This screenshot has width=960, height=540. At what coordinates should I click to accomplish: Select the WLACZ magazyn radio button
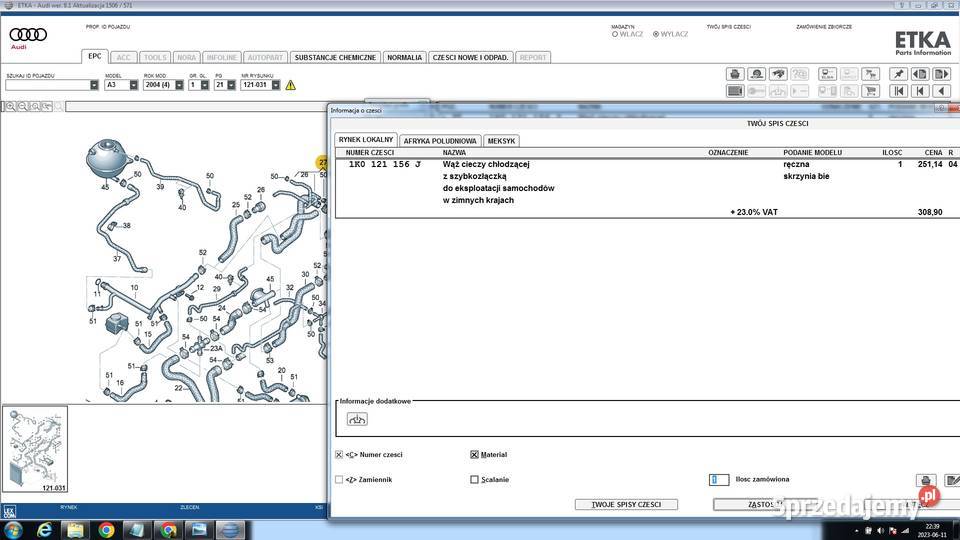[x=614, y=34]
